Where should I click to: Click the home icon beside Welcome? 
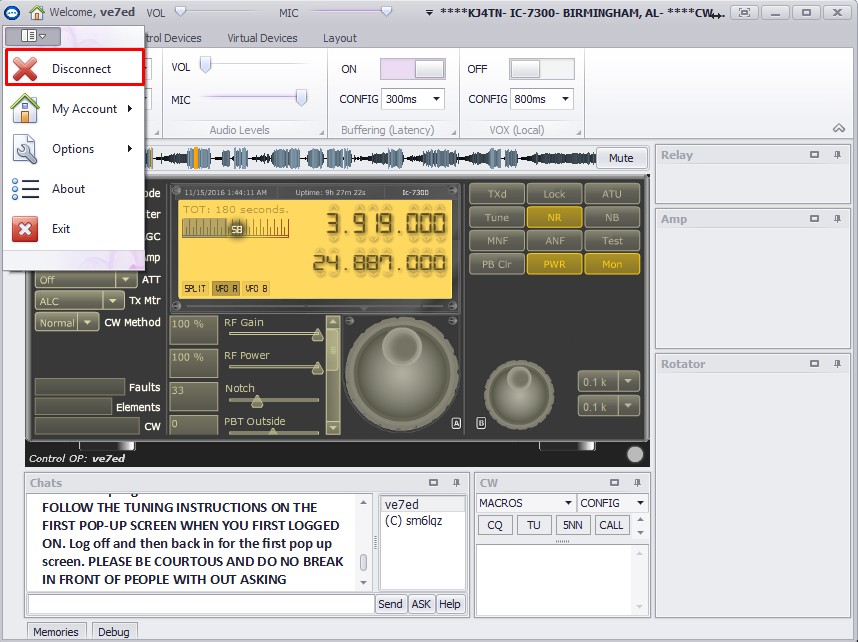(x=37, y=11)
